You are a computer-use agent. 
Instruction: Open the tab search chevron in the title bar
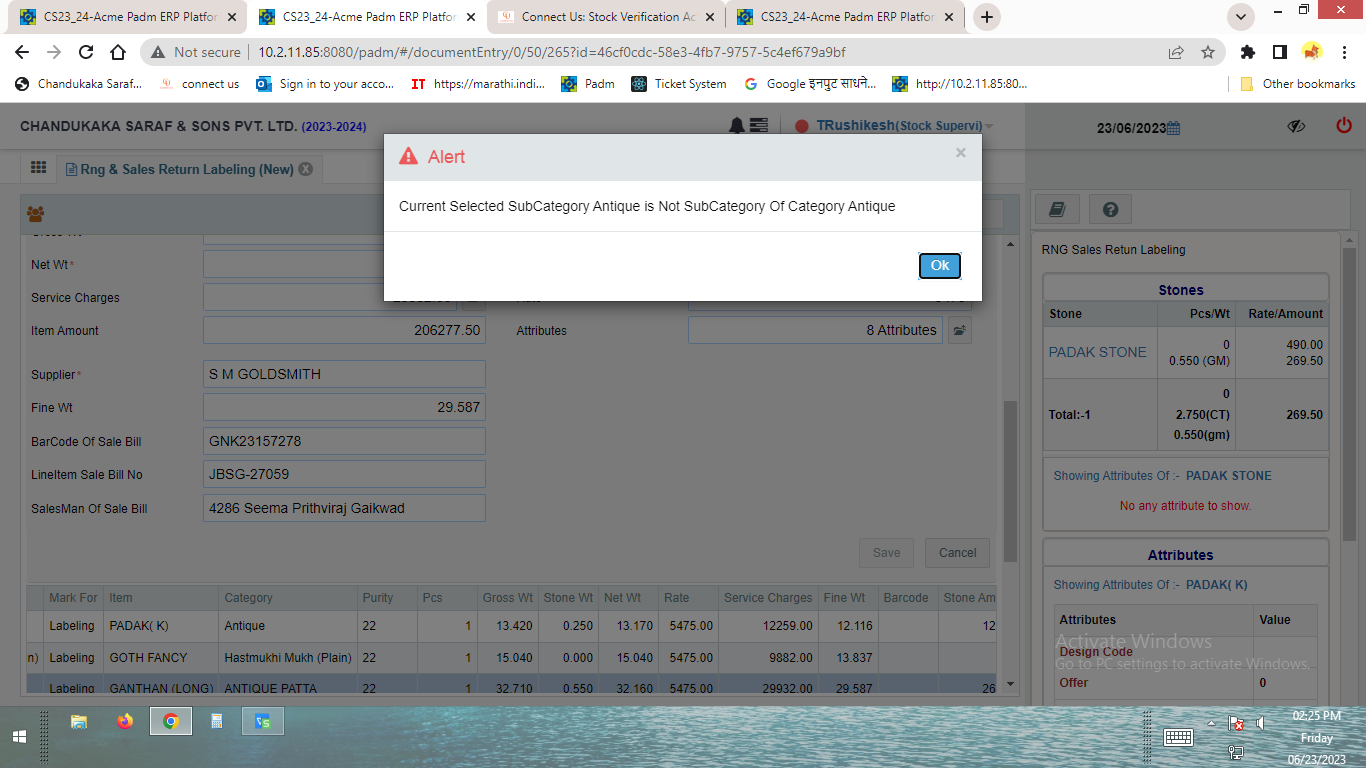coord(1240,17)
